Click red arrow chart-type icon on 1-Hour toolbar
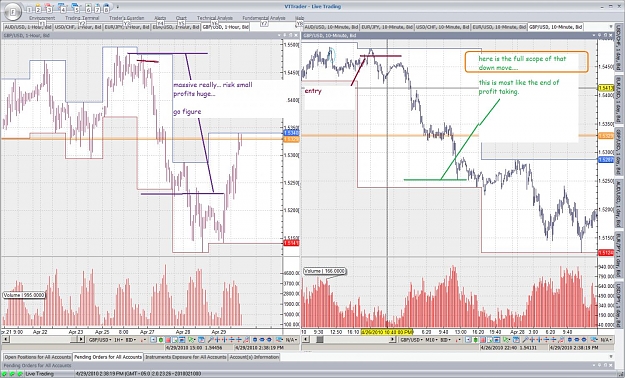This screenshot has height=378, width=625. [144, 340]
